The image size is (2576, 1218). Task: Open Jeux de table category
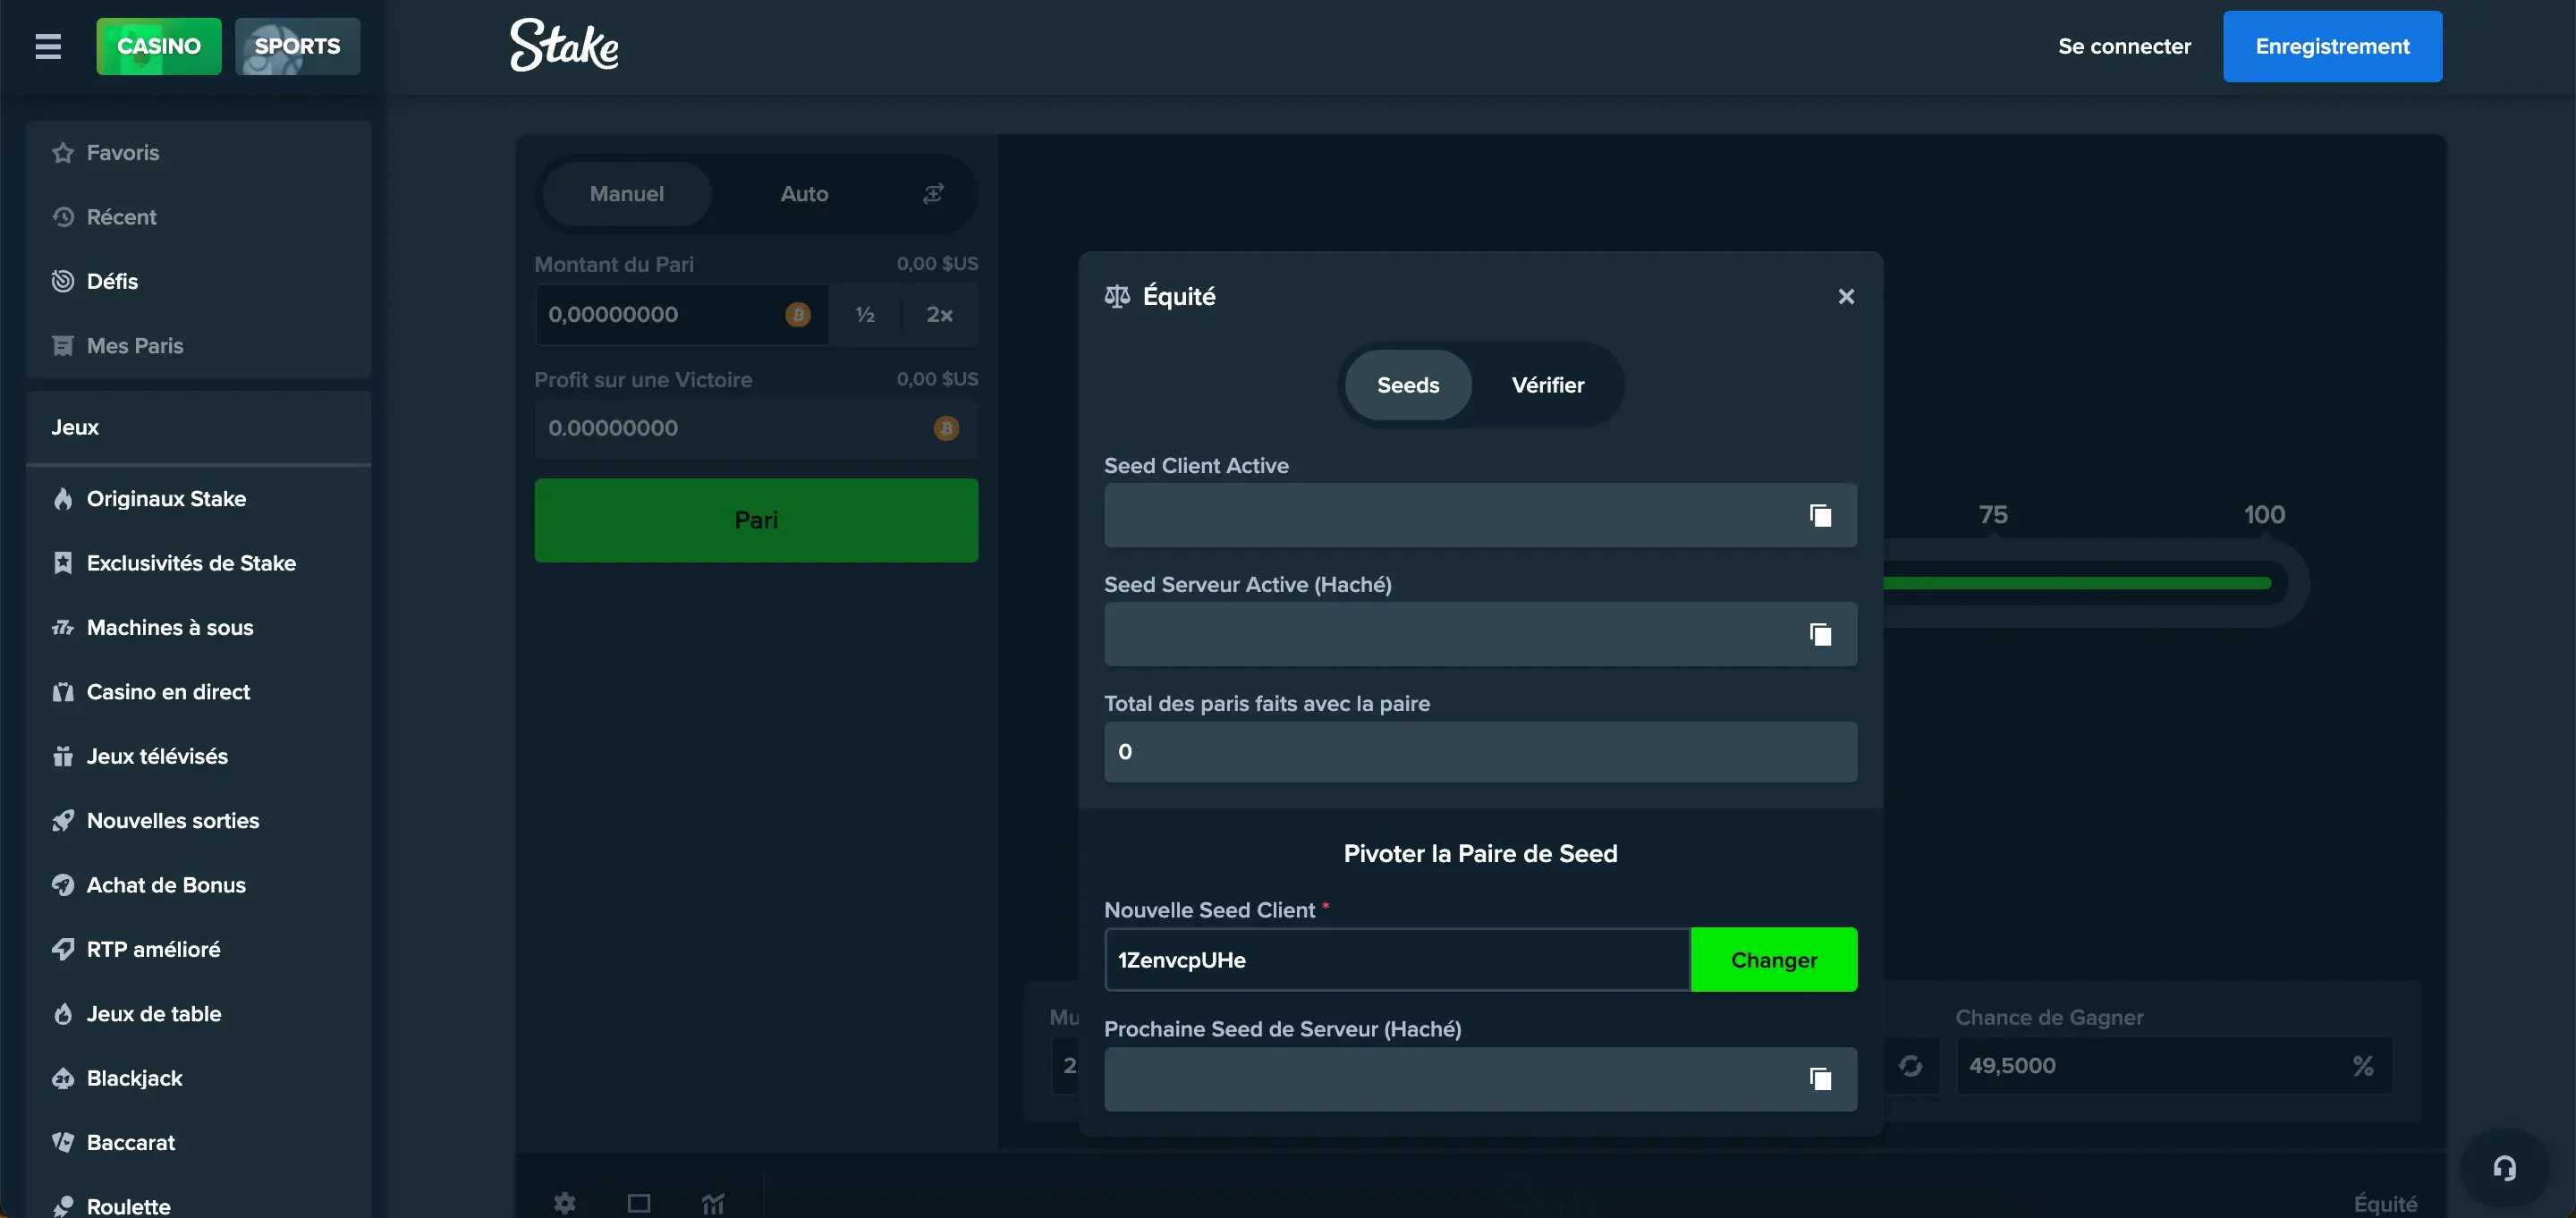pos(199,1014)
